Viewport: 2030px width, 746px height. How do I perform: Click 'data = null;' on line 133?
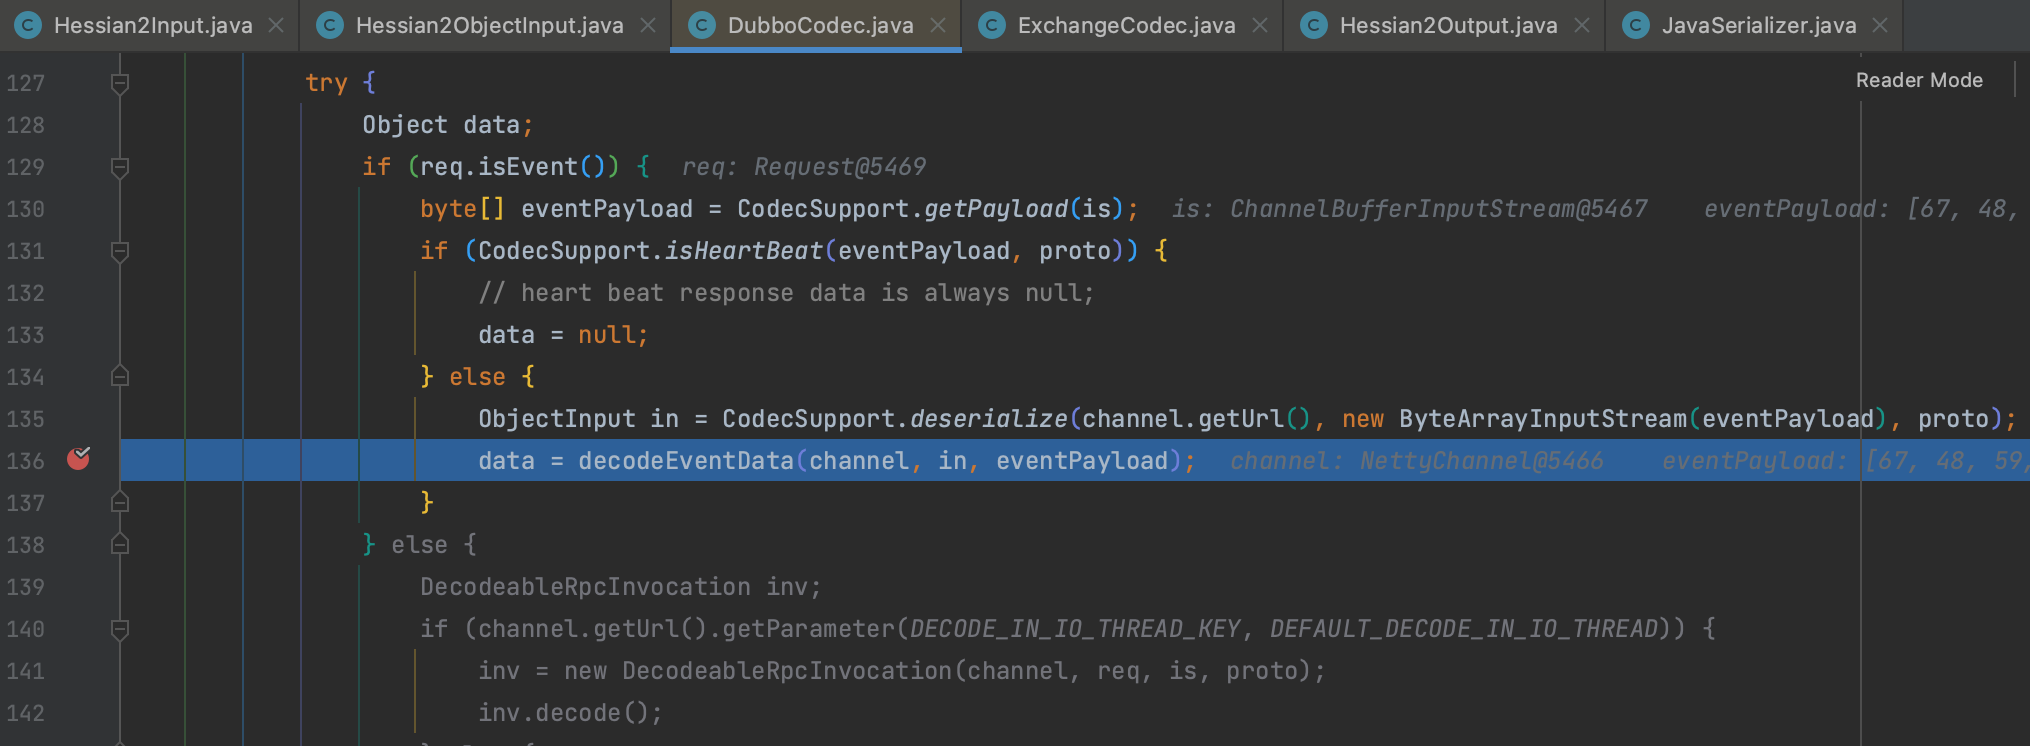coord(563,335)
